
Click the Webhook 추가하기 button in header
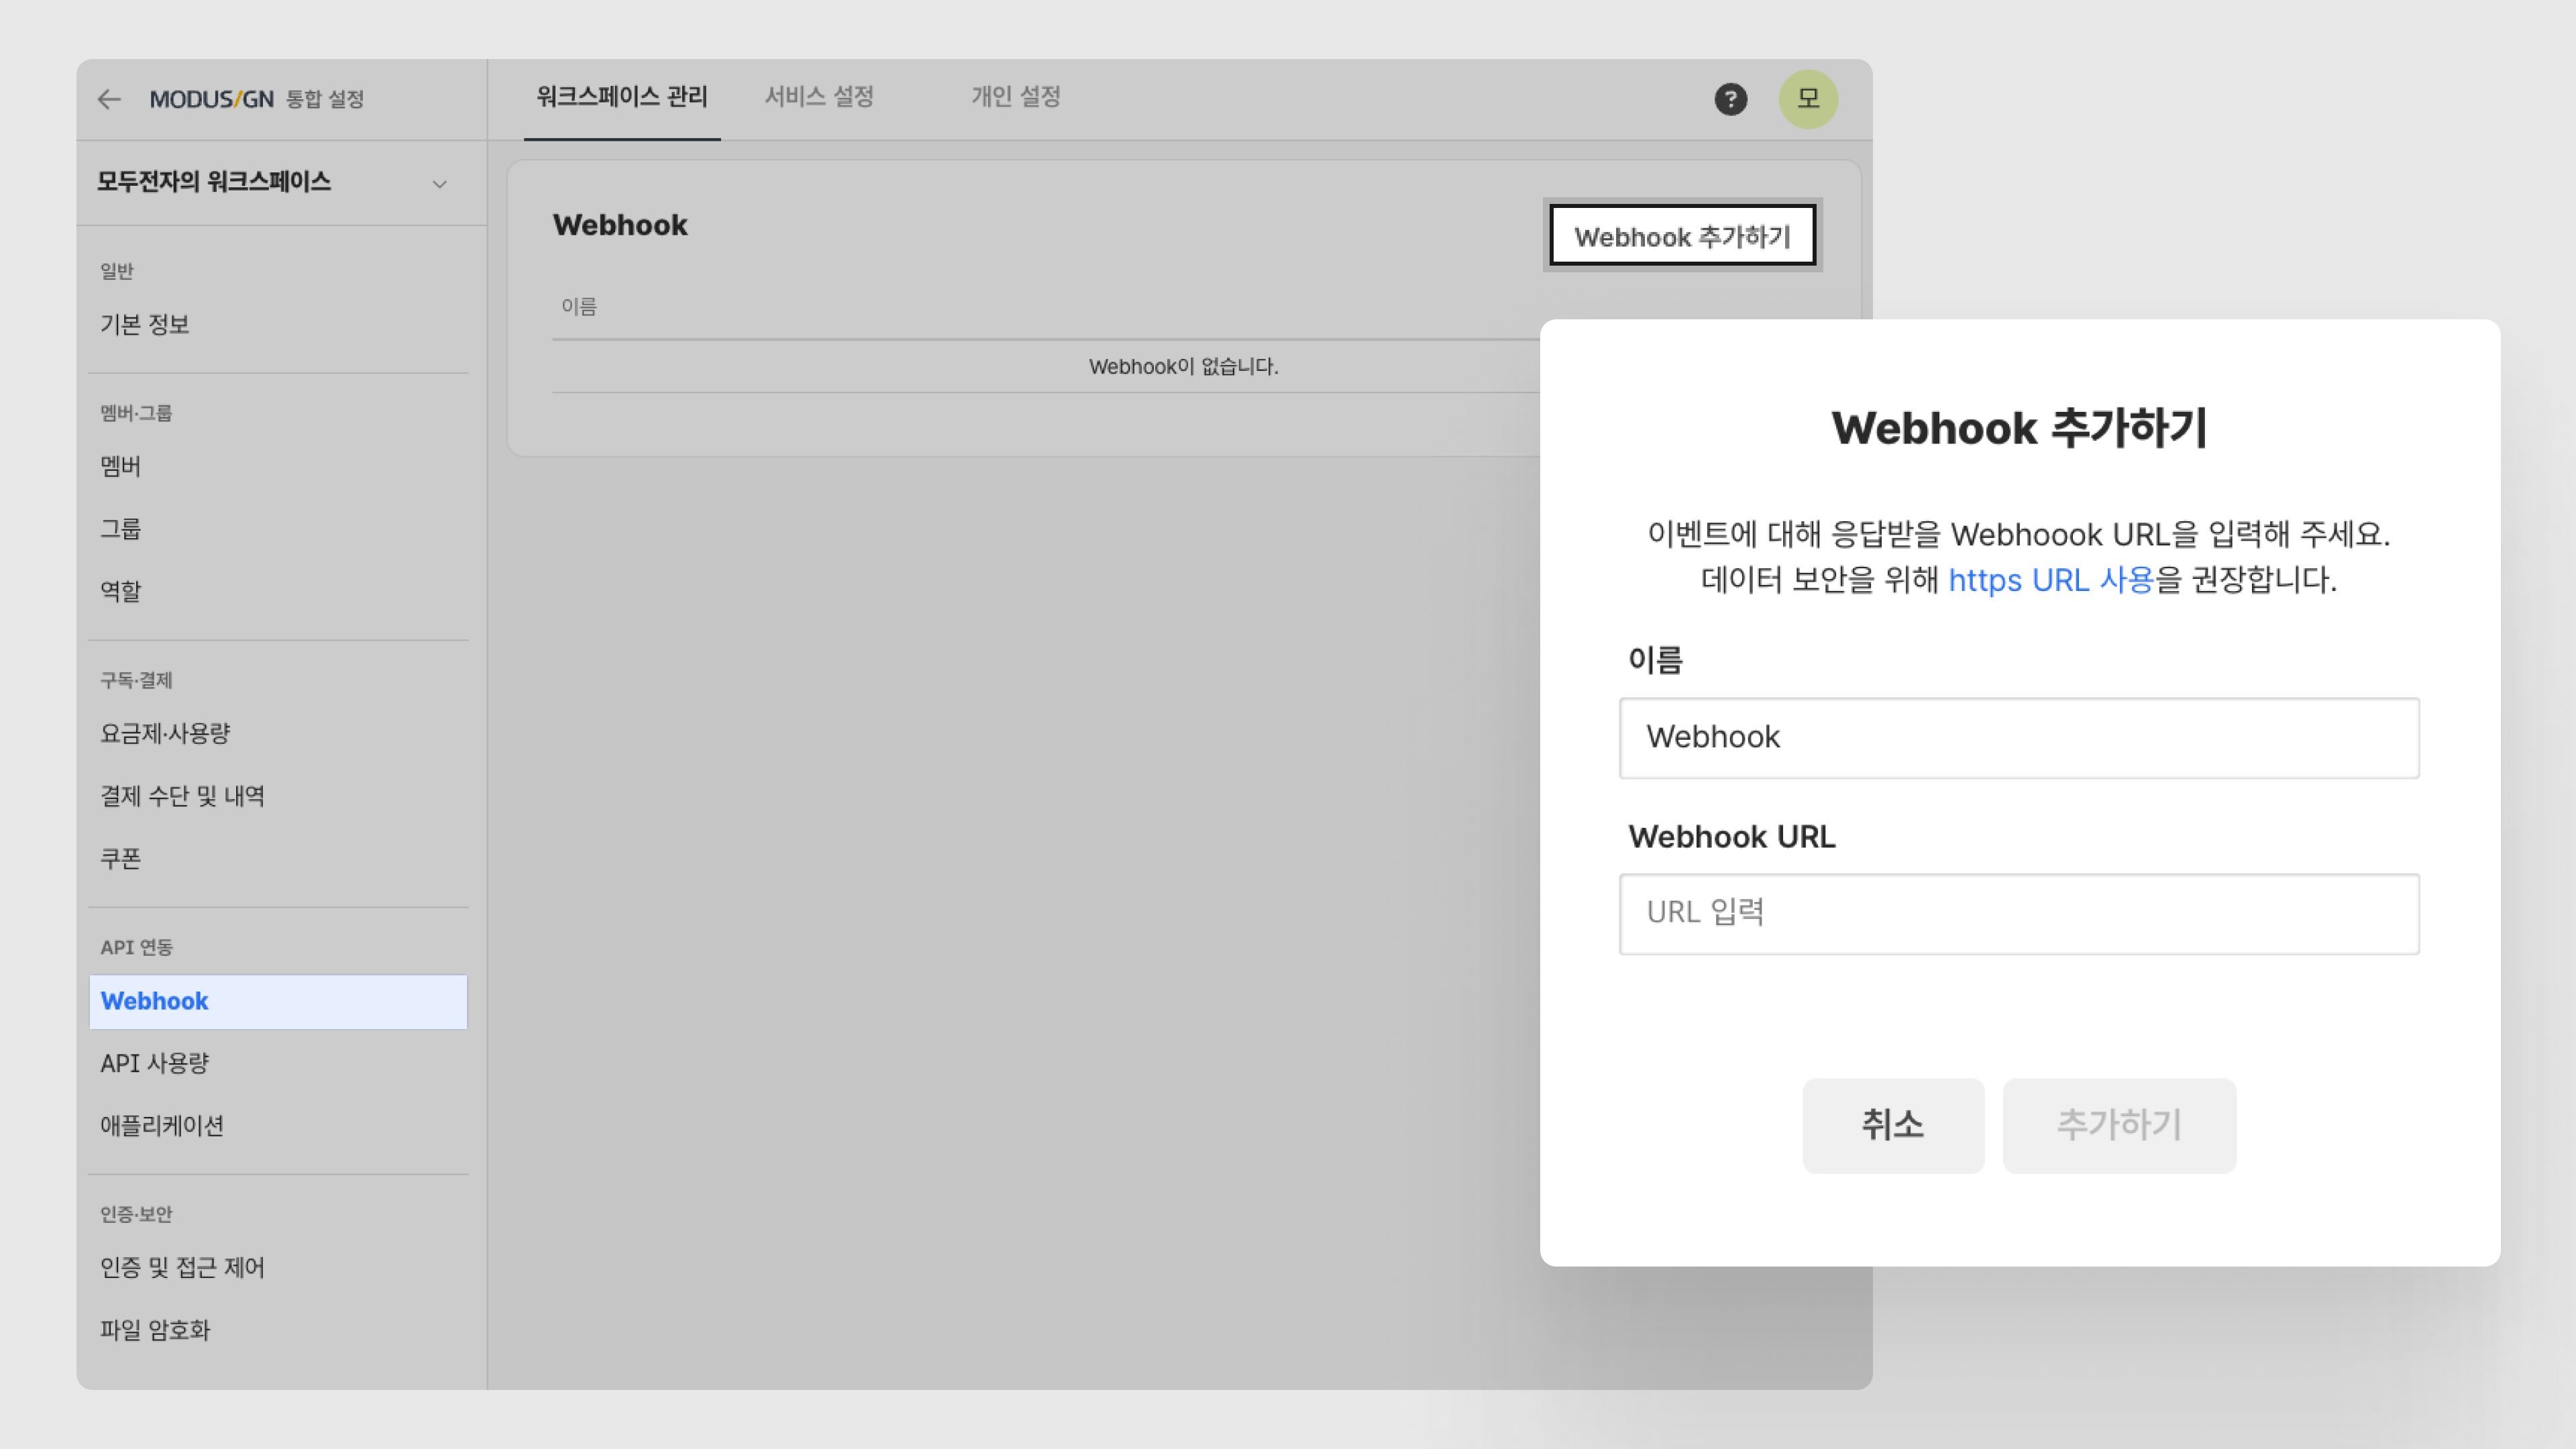(x=1682, y=236)
